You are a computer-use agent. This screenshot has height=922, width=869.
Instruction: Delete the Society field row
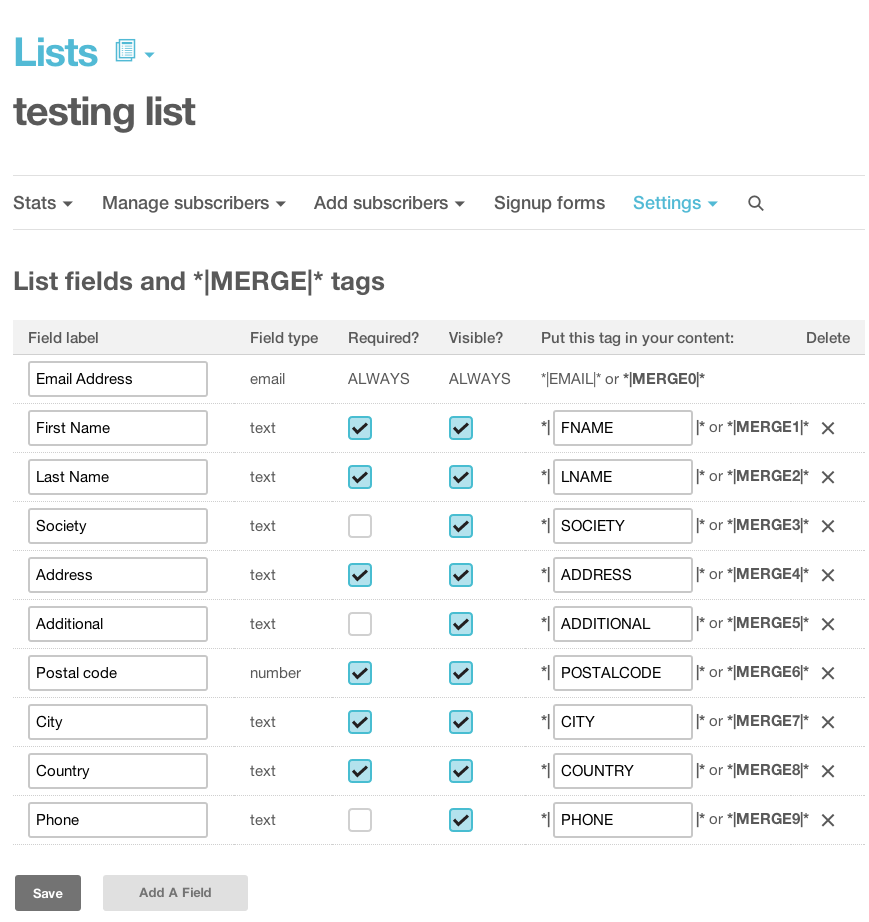click(828, 526)
